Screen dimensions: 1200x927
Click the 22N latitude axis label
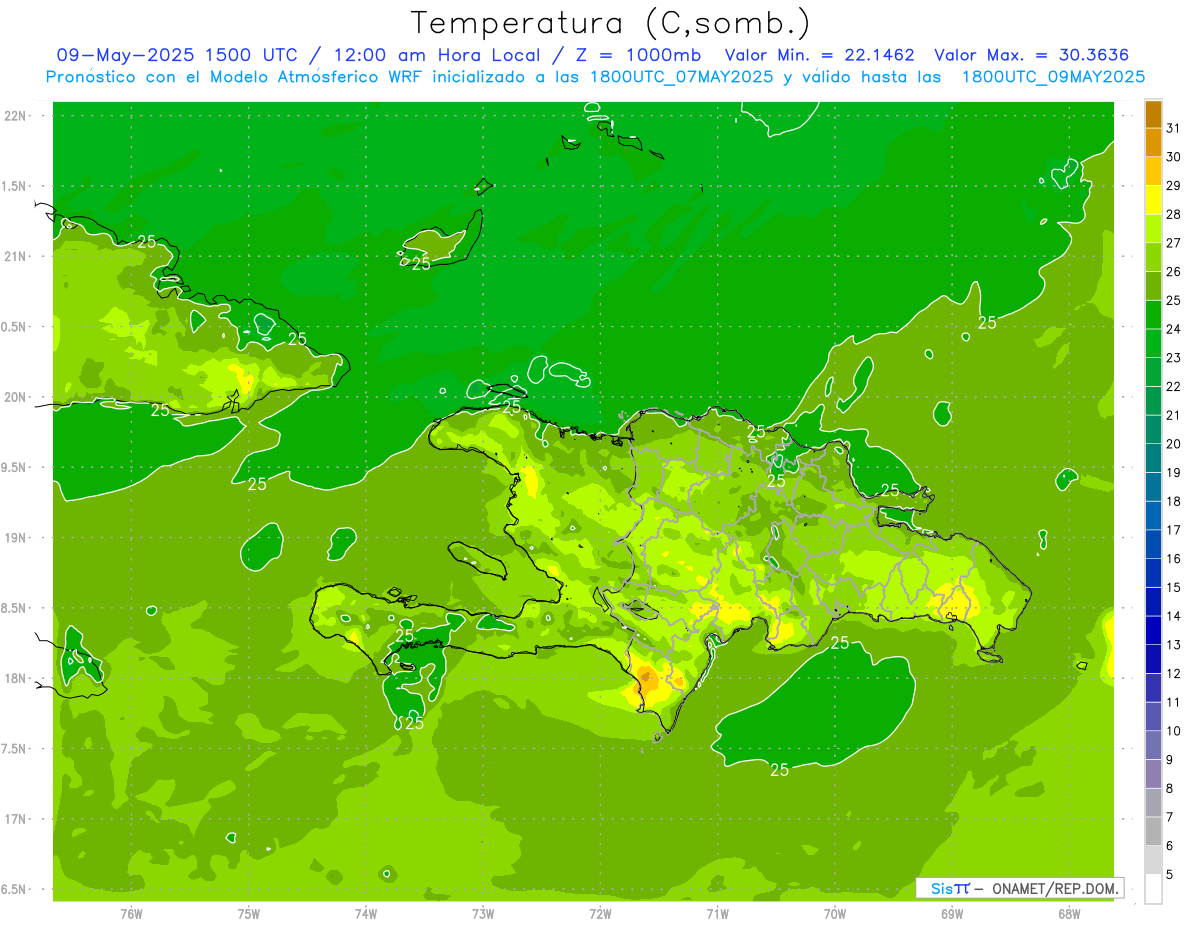tap(16, 116)
